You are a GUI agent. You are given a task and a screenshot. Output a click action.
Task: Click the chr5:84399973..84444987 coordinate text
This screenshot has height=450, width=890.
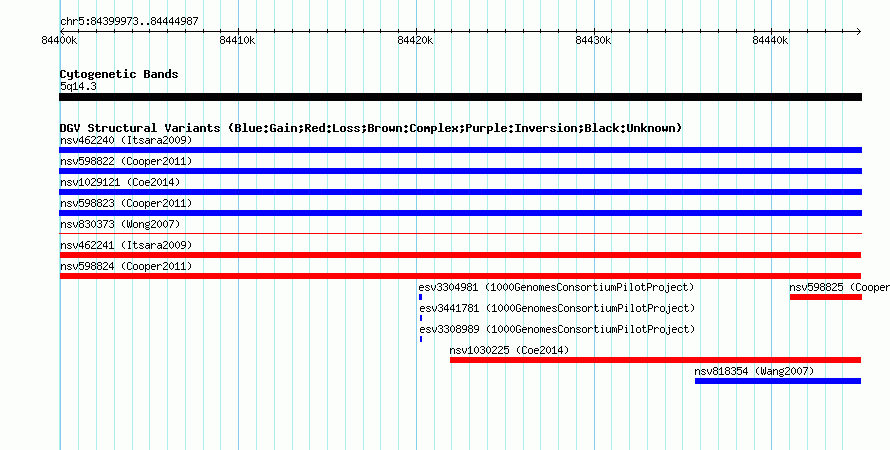tap(129, 21)
